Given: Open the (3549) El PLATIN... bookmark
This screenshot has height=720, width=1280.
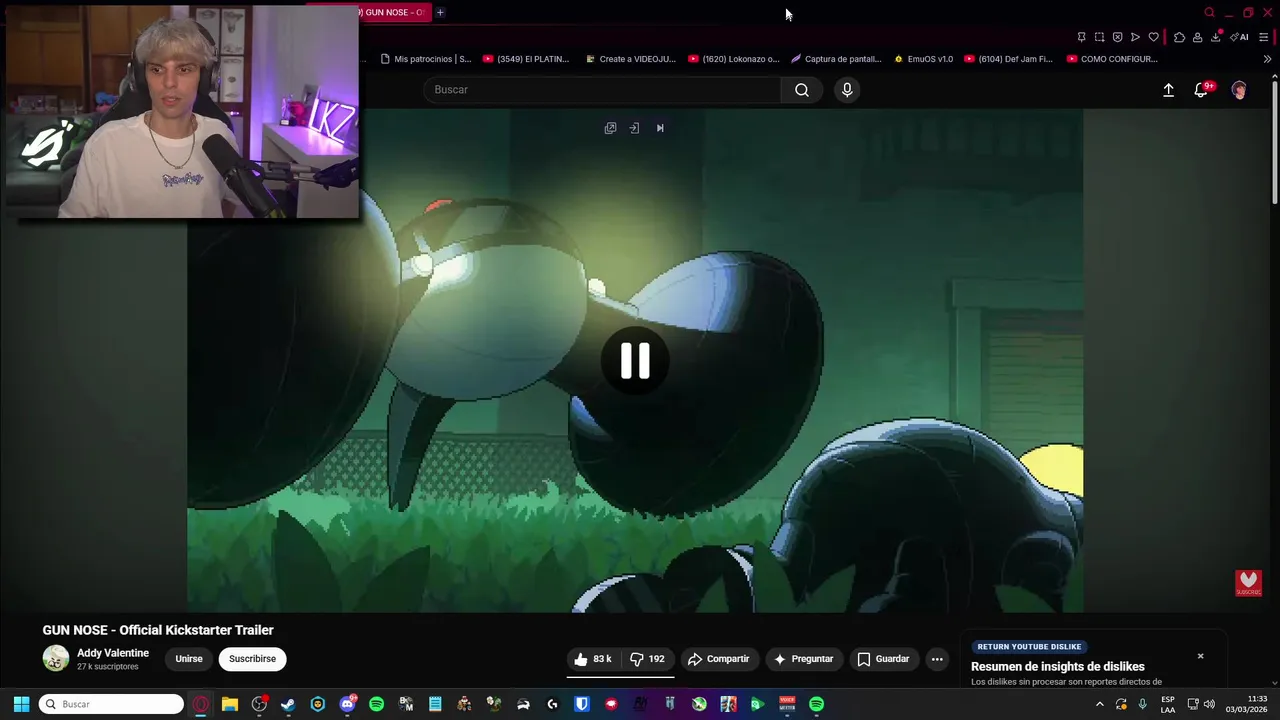Looking at the screenshot, I should point(526,59).
